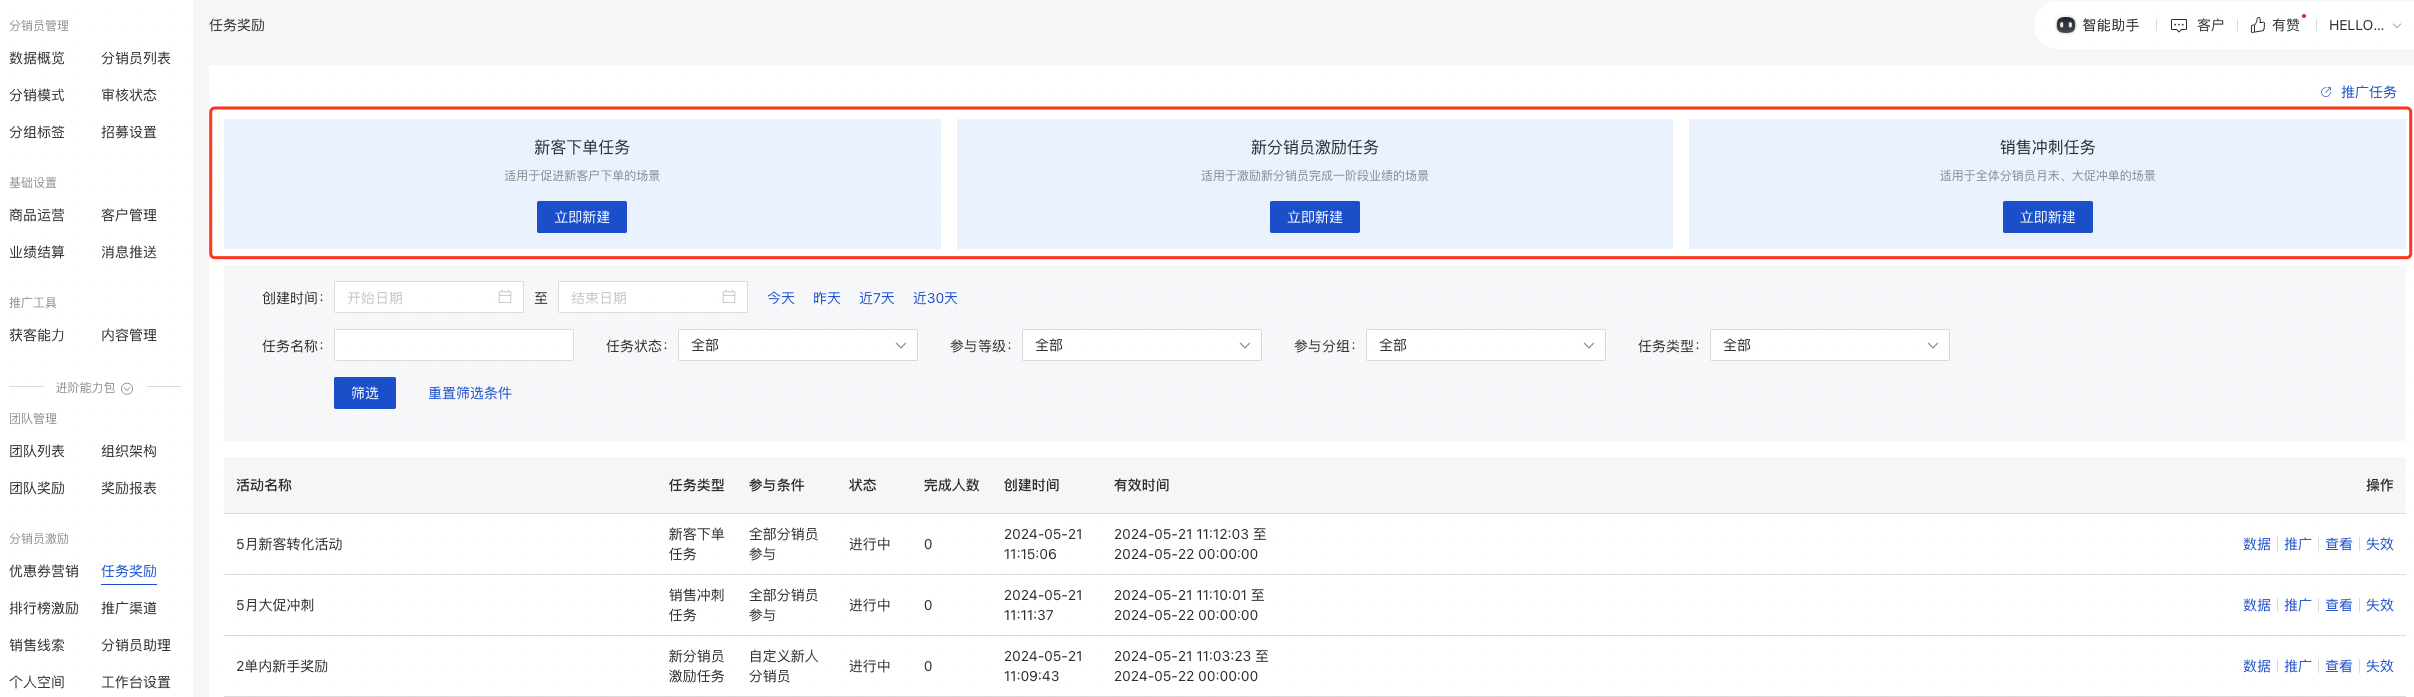Create a 新分销员激励任务 with 立即新建
This screenshot has height=697, width=2414.
coord(1315,217)
